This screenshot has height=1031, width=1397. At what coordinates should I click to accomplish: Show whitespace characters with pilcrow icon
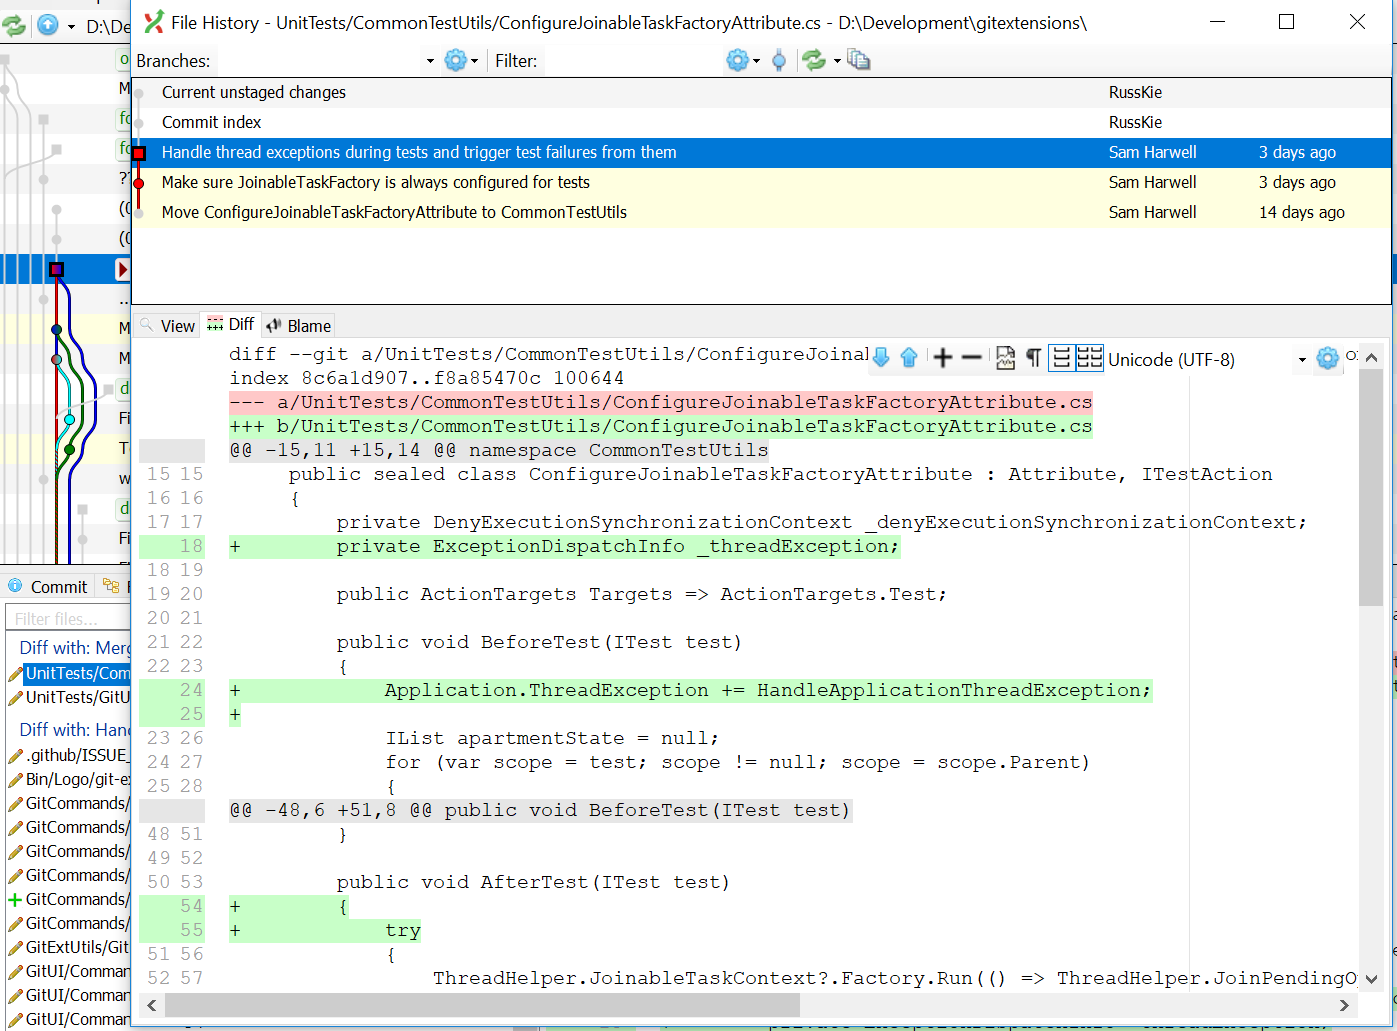[x=1032, y=358]
